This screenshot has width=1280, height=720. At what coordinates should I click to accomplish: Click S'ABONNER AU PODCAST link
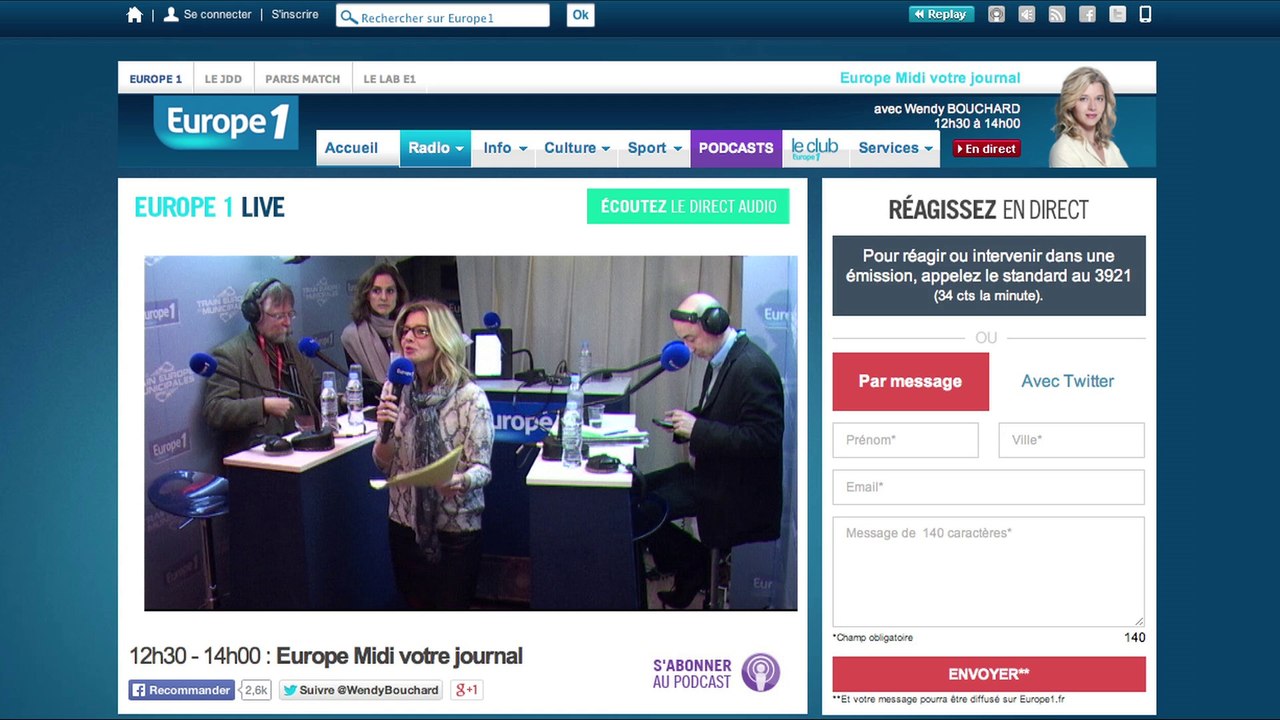(692, 674)
